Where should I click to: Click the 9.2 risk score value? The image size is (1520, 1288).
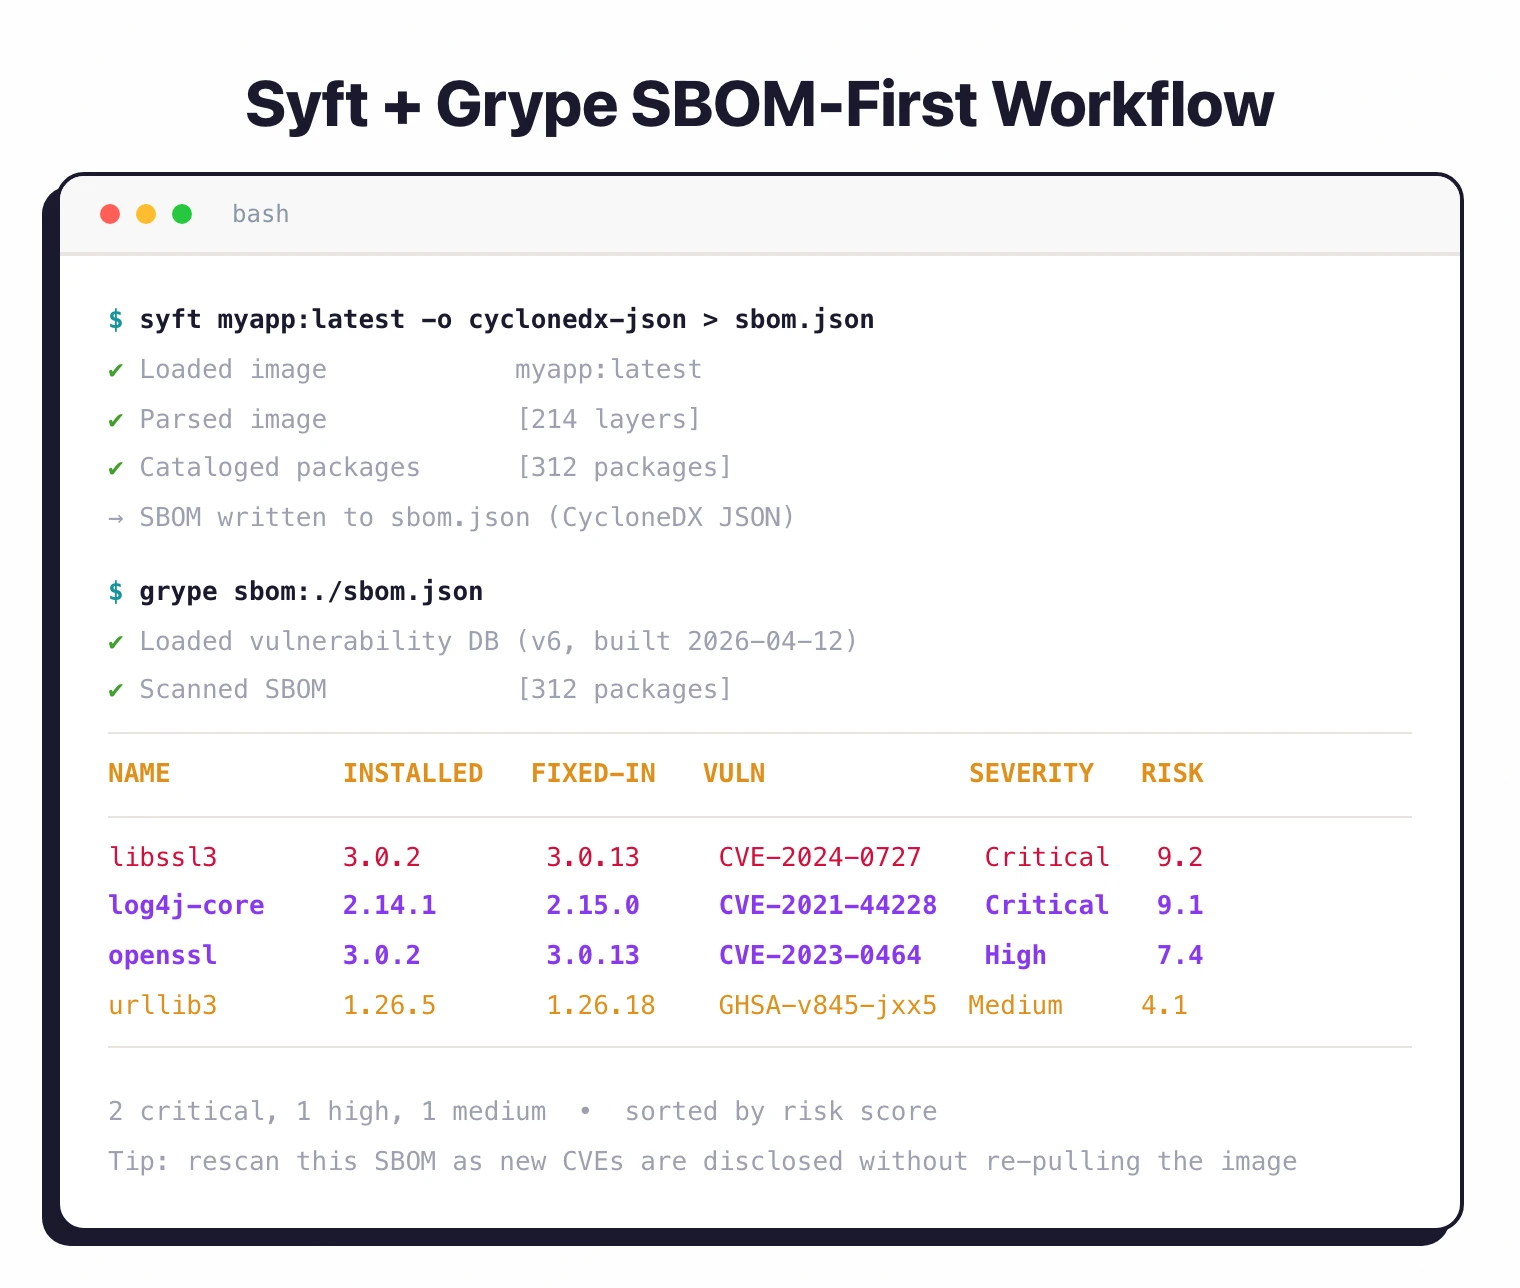(1180, 857)
